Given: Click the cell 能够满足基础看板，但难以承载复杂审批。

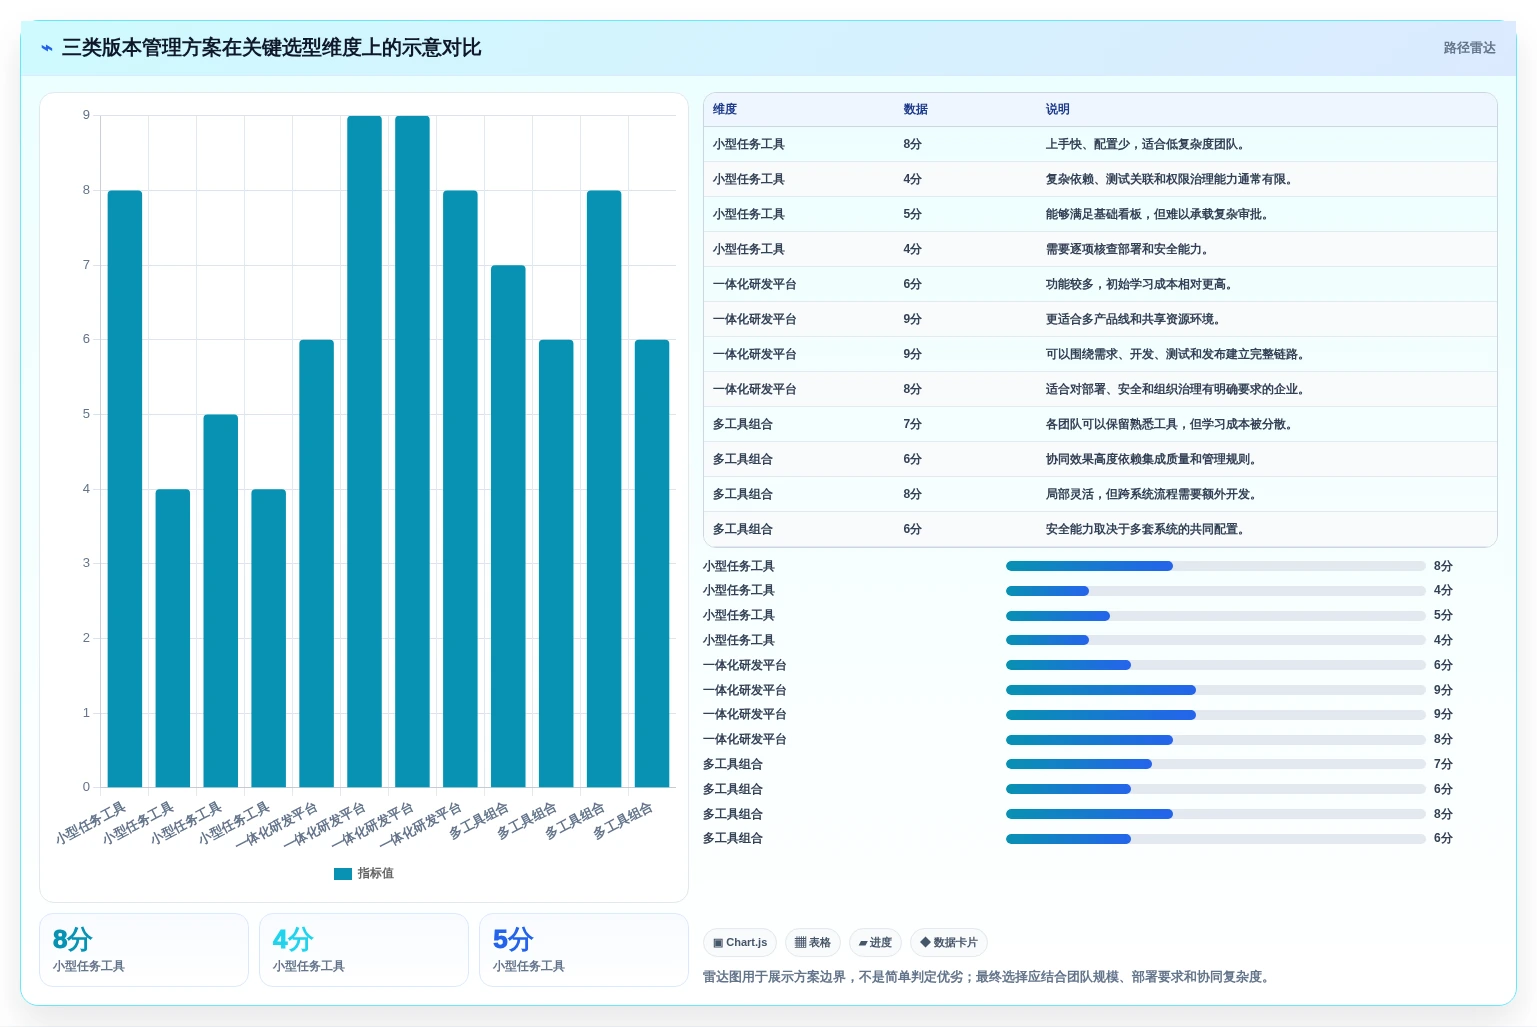Looking at the screenshot, I should tap(1159, 215).
